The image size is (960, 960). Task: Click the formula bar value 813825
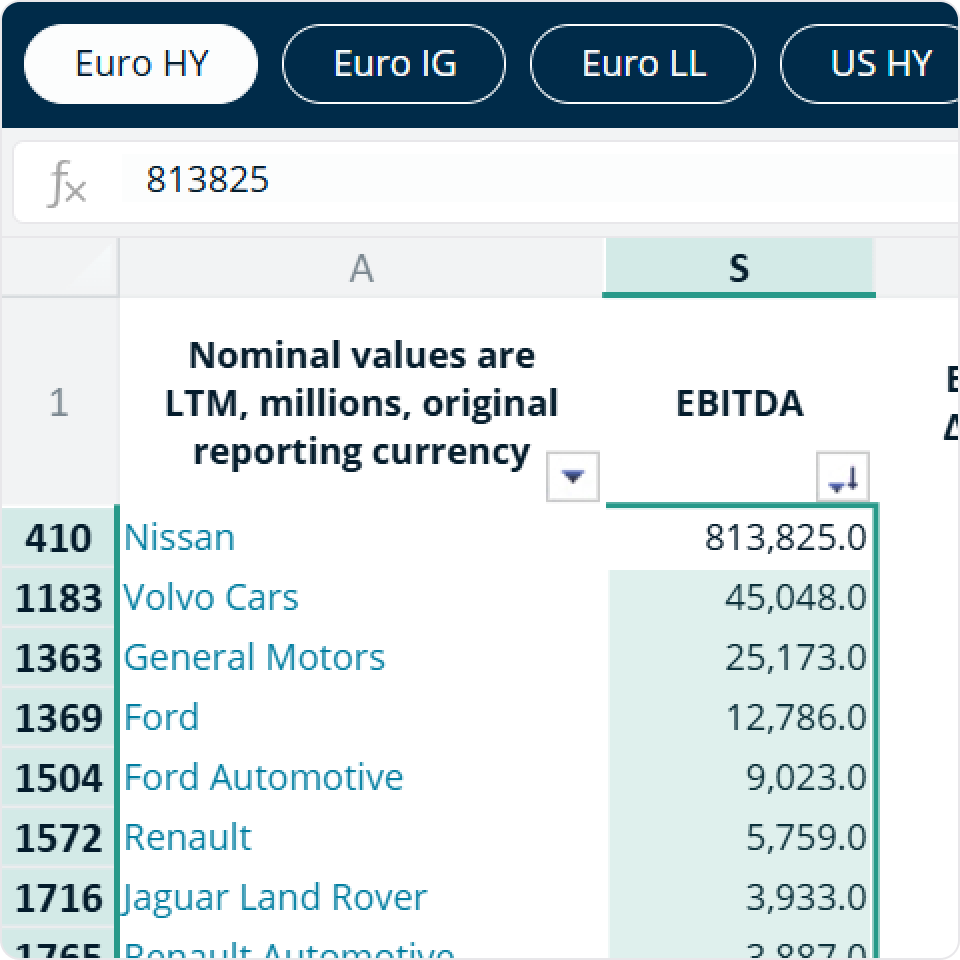tap(208, 180)
